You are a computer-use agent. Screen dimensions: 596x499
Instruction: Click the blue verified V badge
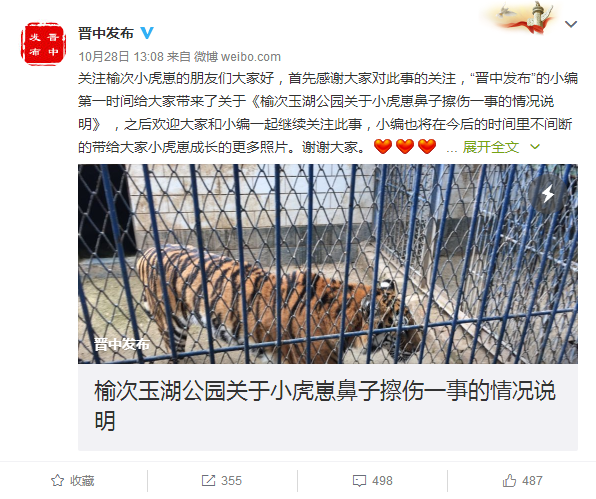pos(147,33)
